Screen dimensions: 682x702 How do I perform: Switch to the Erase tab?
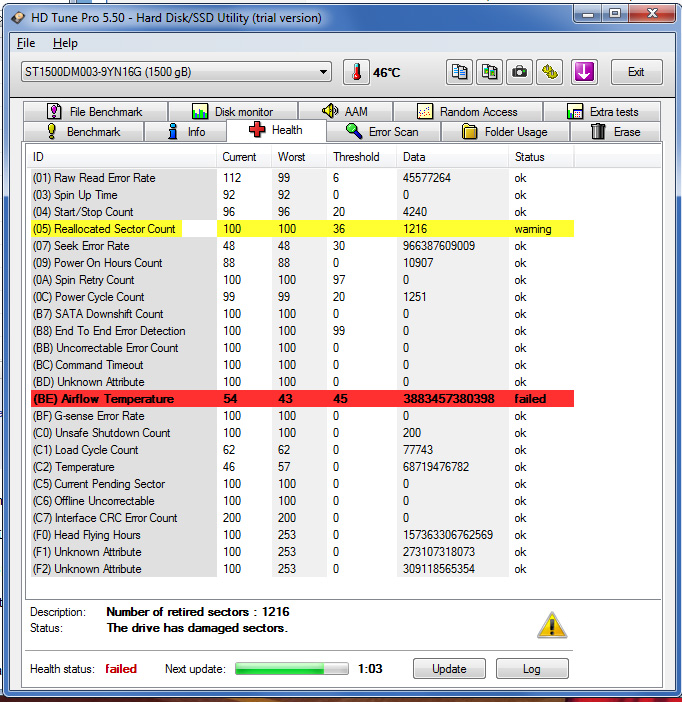coord(615,132)
